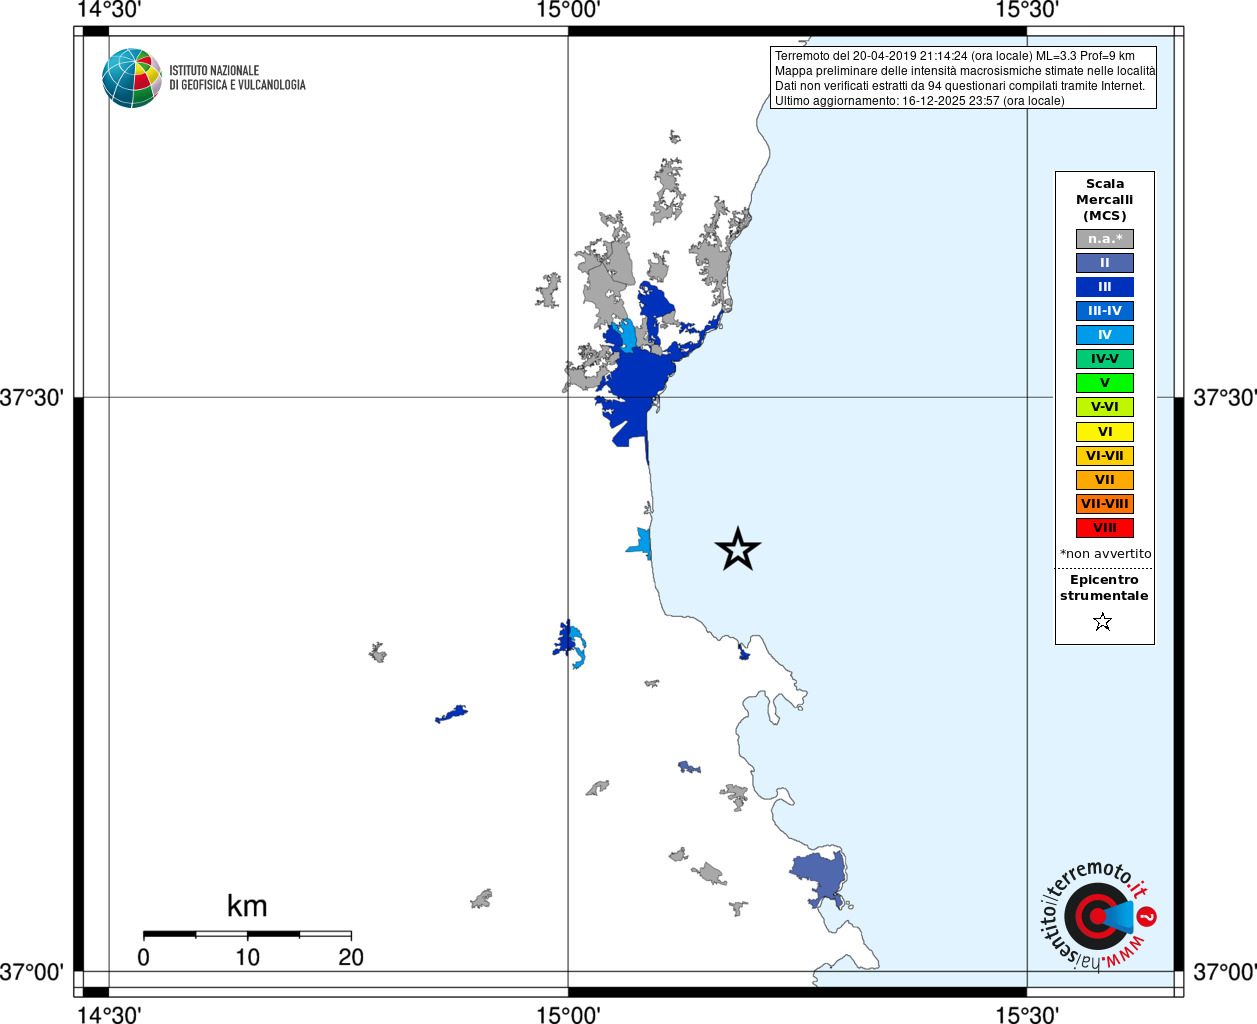Click the haisentitoilterremoto.it logo
Image resolution: width=1257 pixels, height=1024 pixels.
click(1095, 915)
